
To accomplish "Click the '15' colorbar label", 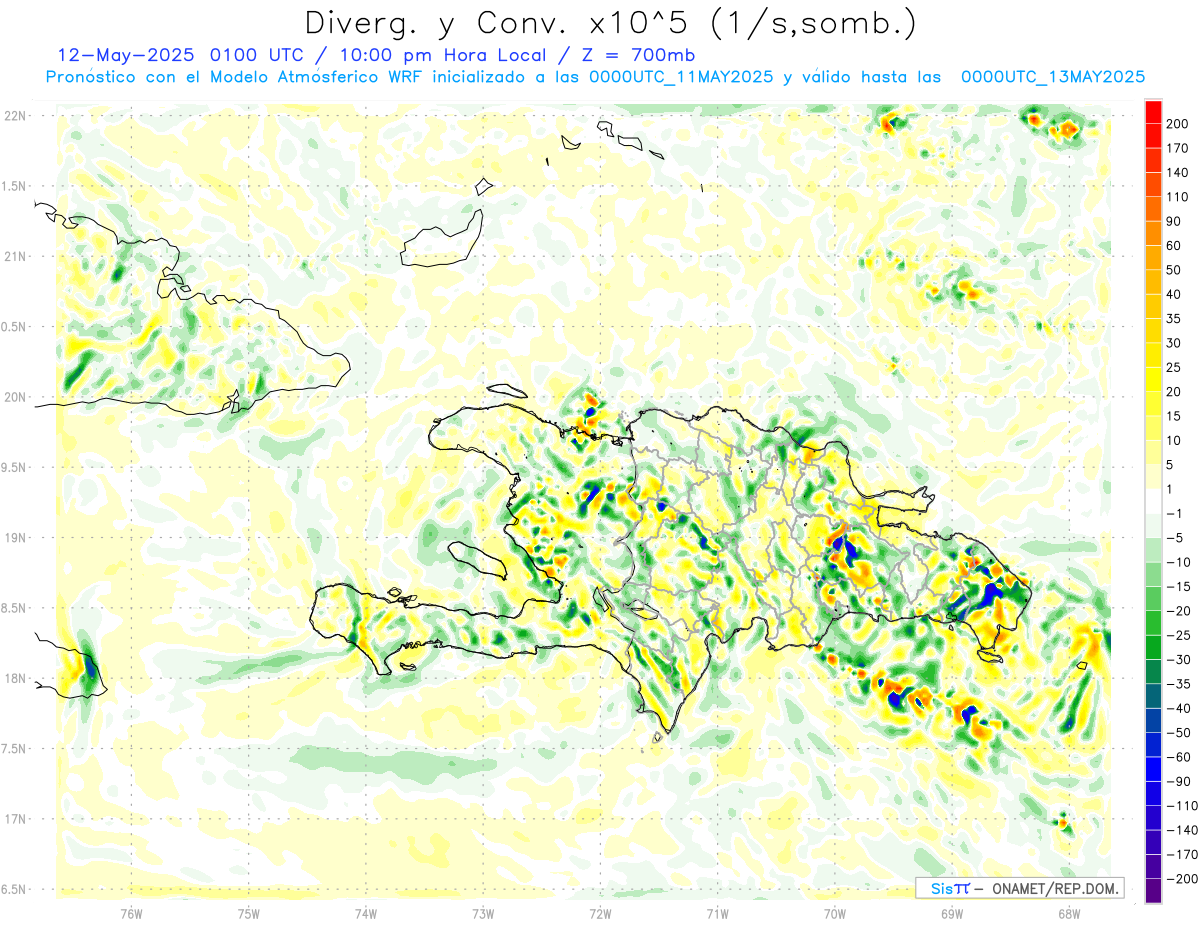I will 1176,416.
